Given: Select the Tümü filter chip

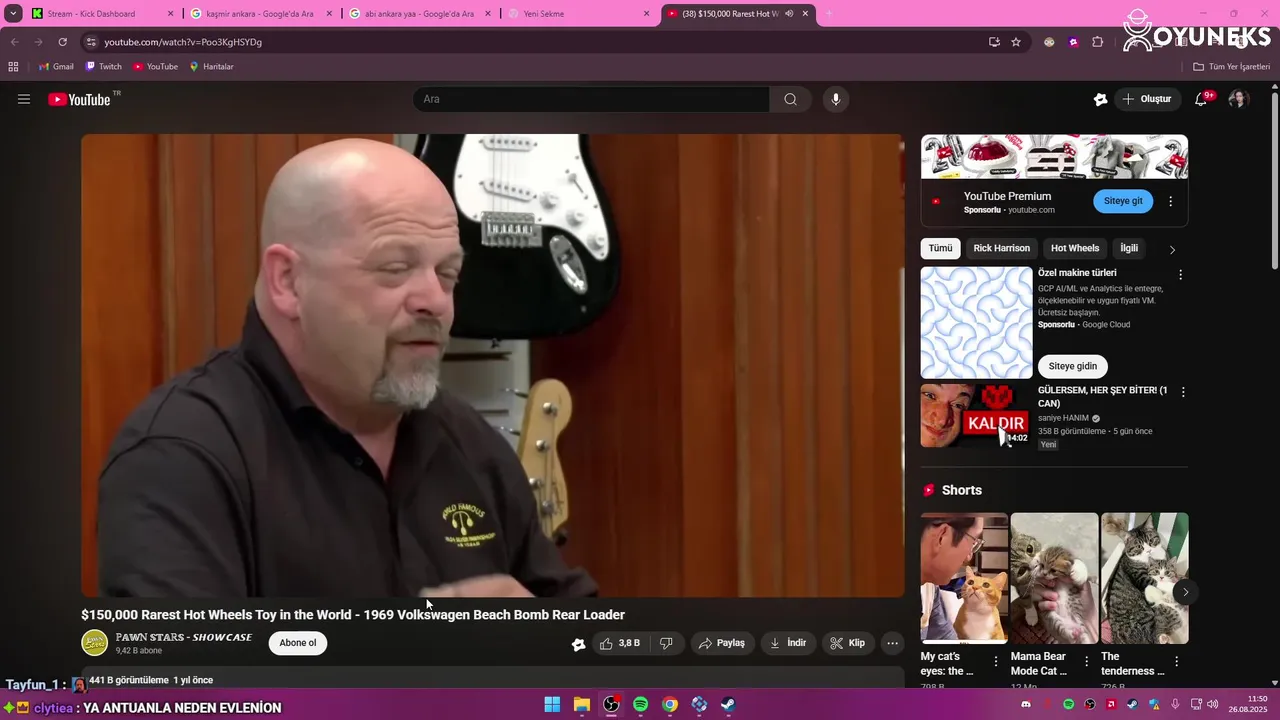Looking at the screenshot, I should 940,248.
